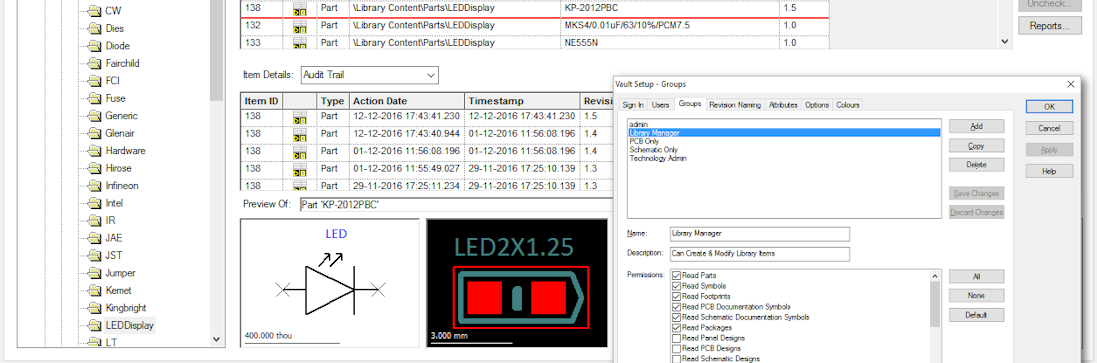Open the Attributes tab
This screenshot has width=1097, height=363.
[783, 105]
